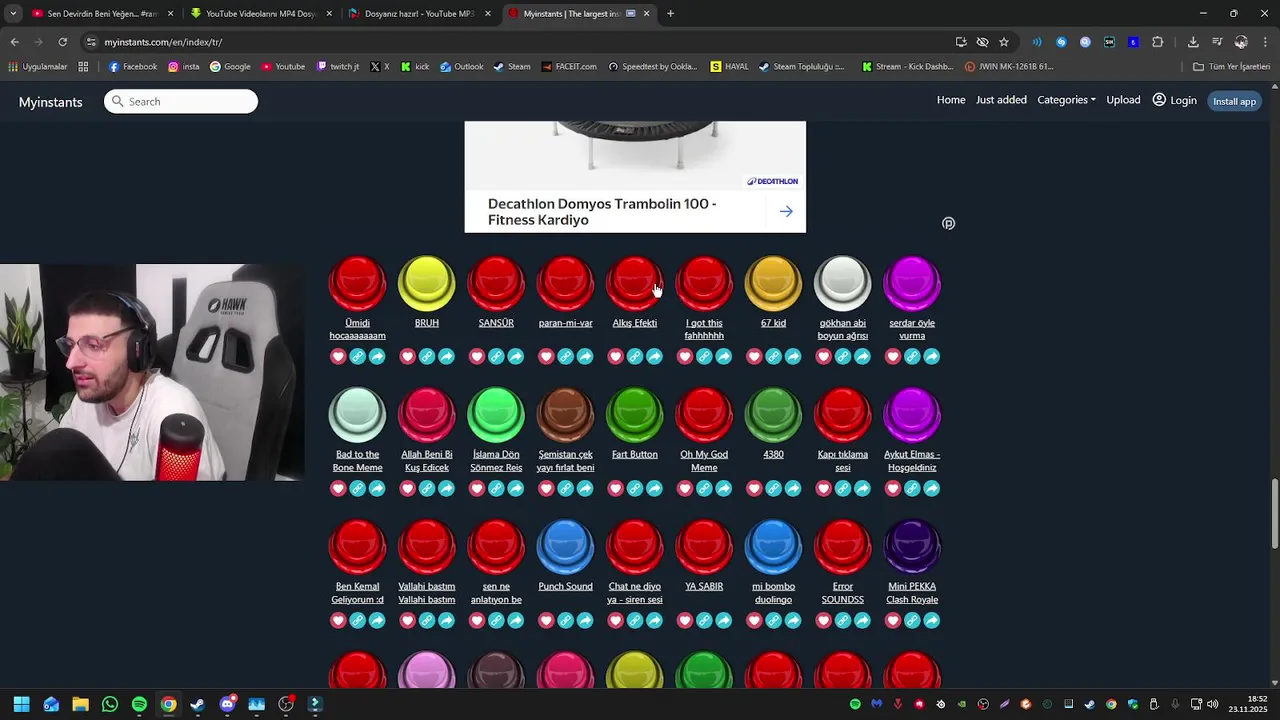Viewport: 1280px width, 720px height.
Task: Click the Install app button
Action: pyautogui.click(x=1234, y=101)
